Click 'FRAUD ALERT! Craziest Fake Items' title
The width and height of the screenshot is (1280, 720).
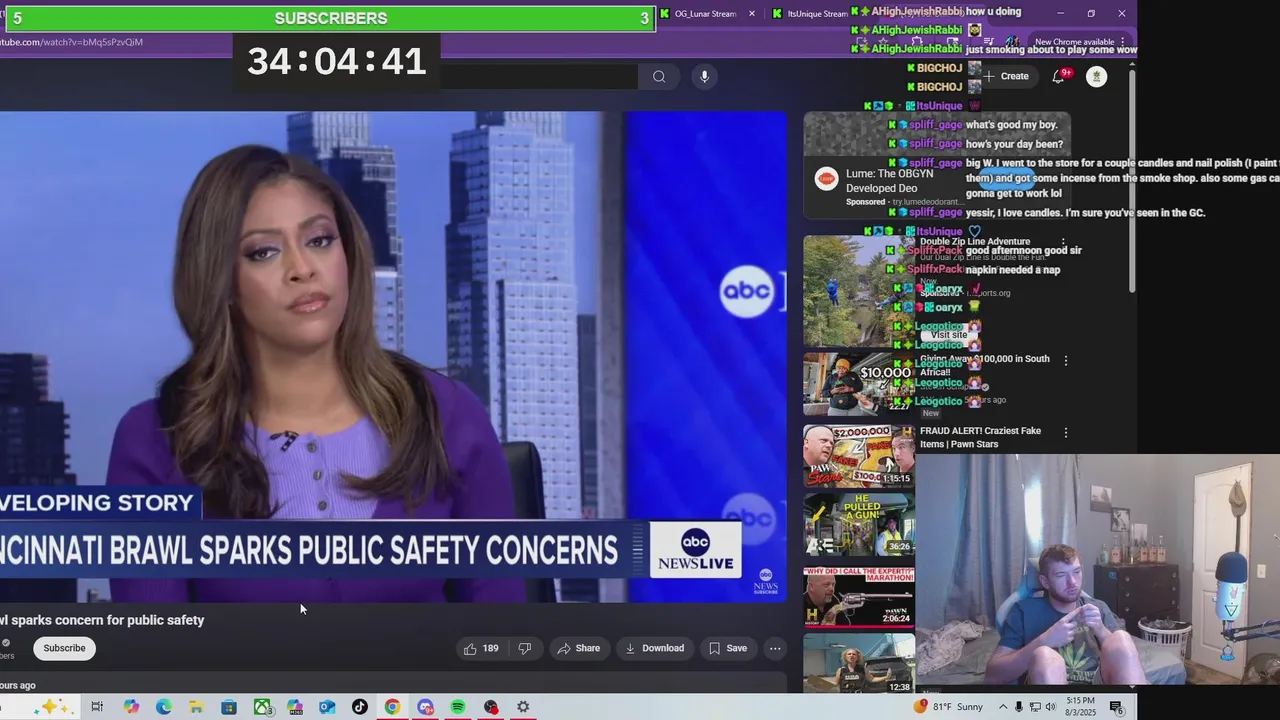click(x=980, y=437)
